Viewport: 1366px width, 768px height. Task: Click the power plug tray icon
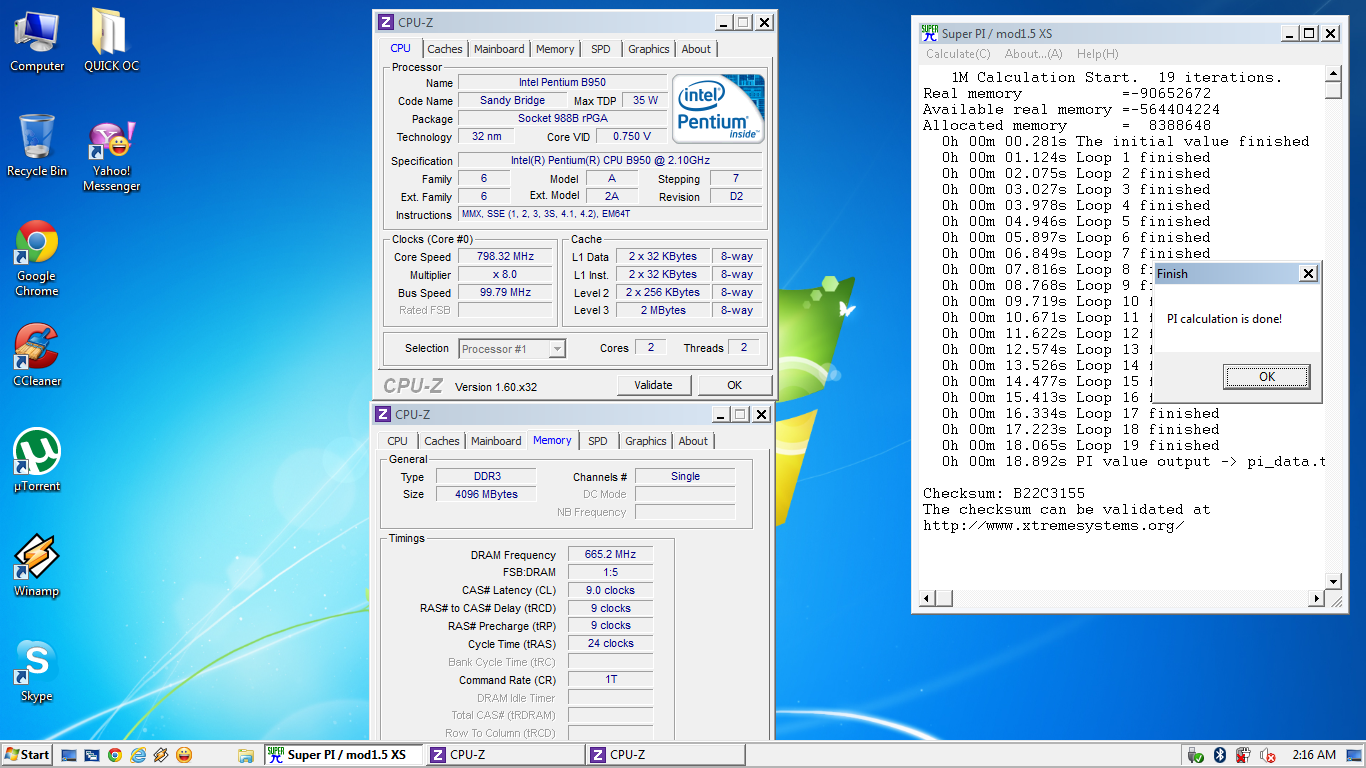click(1243, 755)
